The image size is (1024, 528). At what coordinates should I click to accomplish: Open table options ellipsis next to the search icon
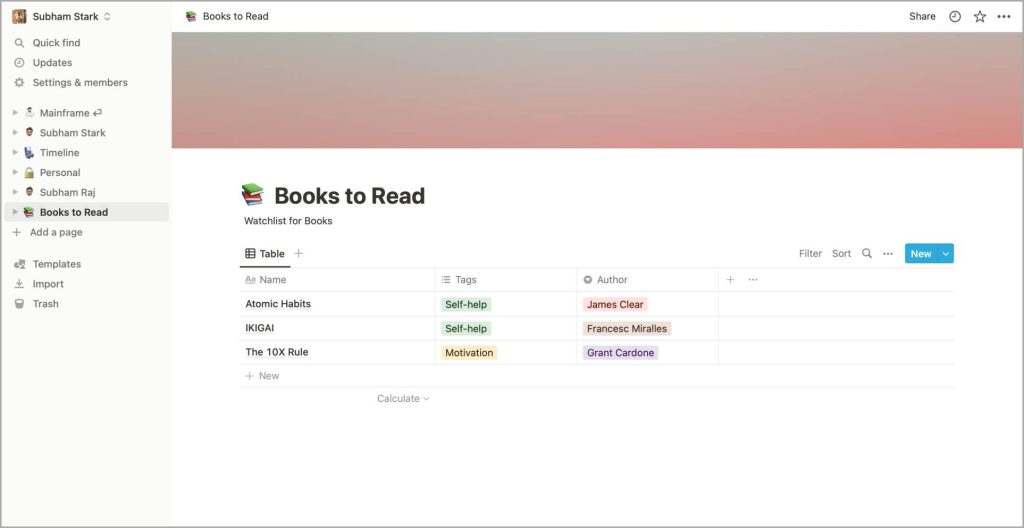coord(888,254)
